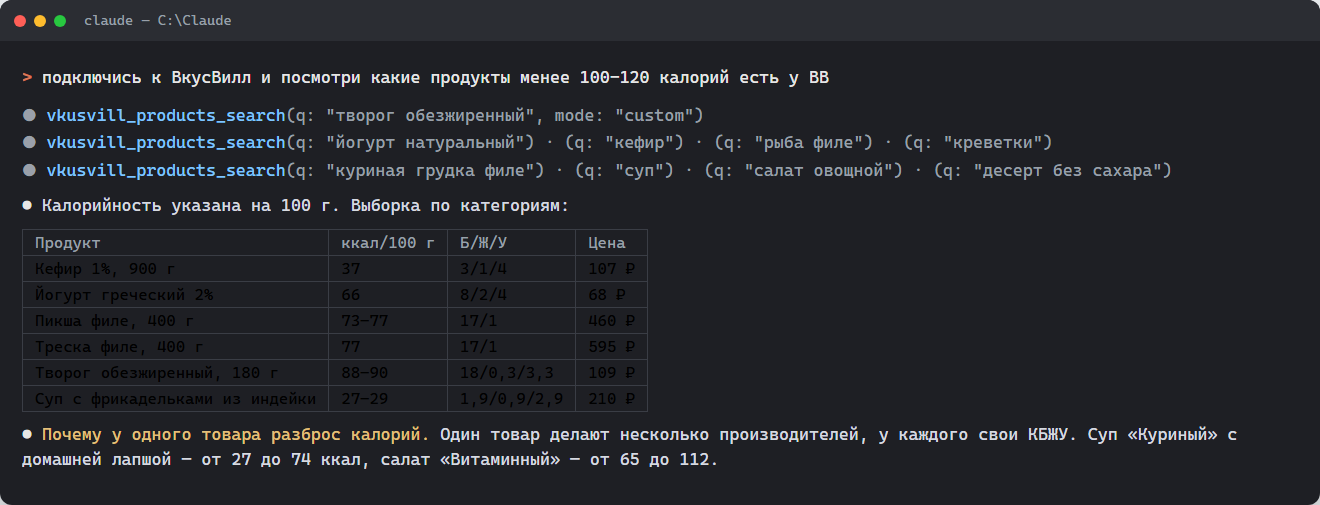
Task: Click the '1,9/0,9/2,9' macros cell
Action: [512, 399]
